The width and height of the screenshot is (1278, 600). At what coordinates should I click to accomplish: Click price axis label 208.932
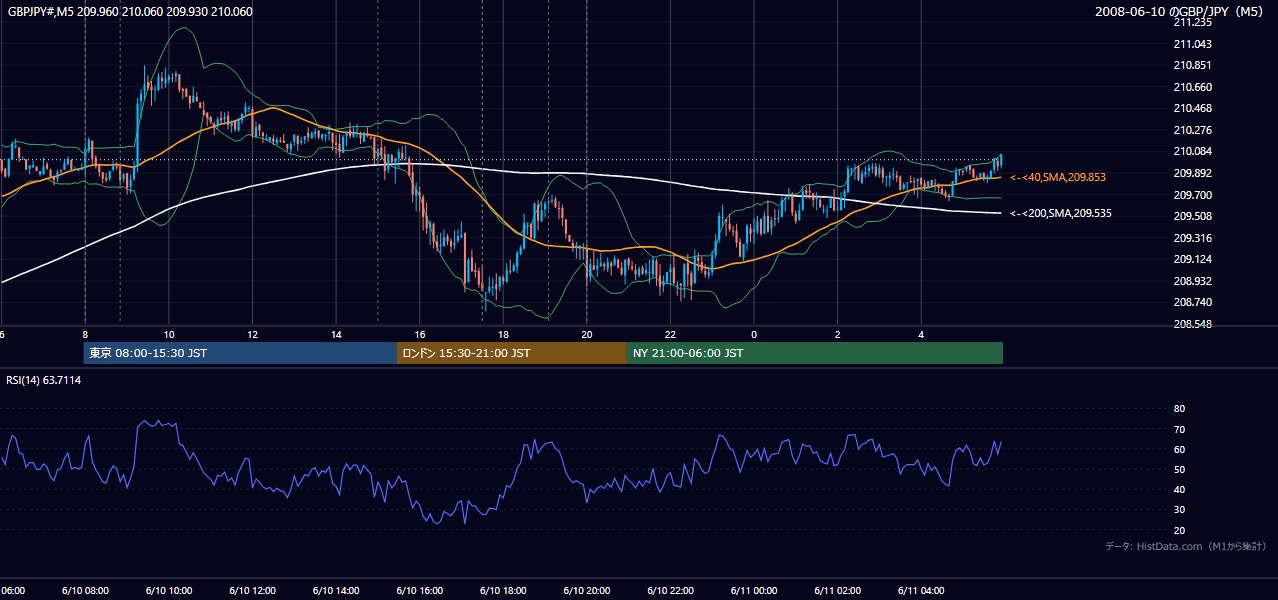click(1192, 281)
